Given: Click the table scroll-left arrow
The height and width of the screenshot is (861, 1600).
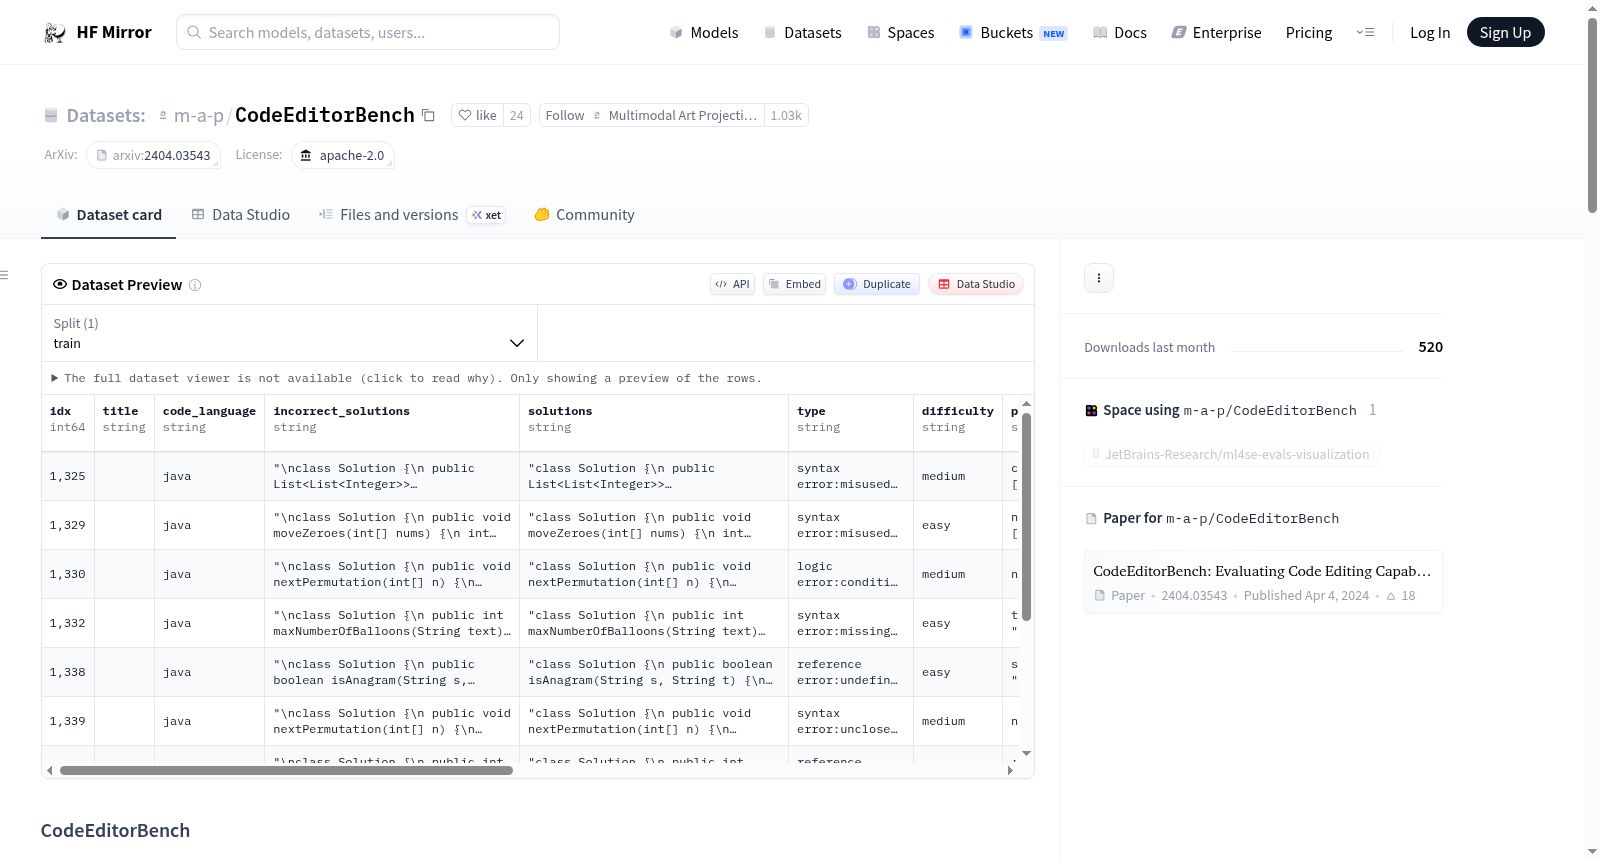Looking at the screenshot, I should pyautogui.click(x=50, y=771).
